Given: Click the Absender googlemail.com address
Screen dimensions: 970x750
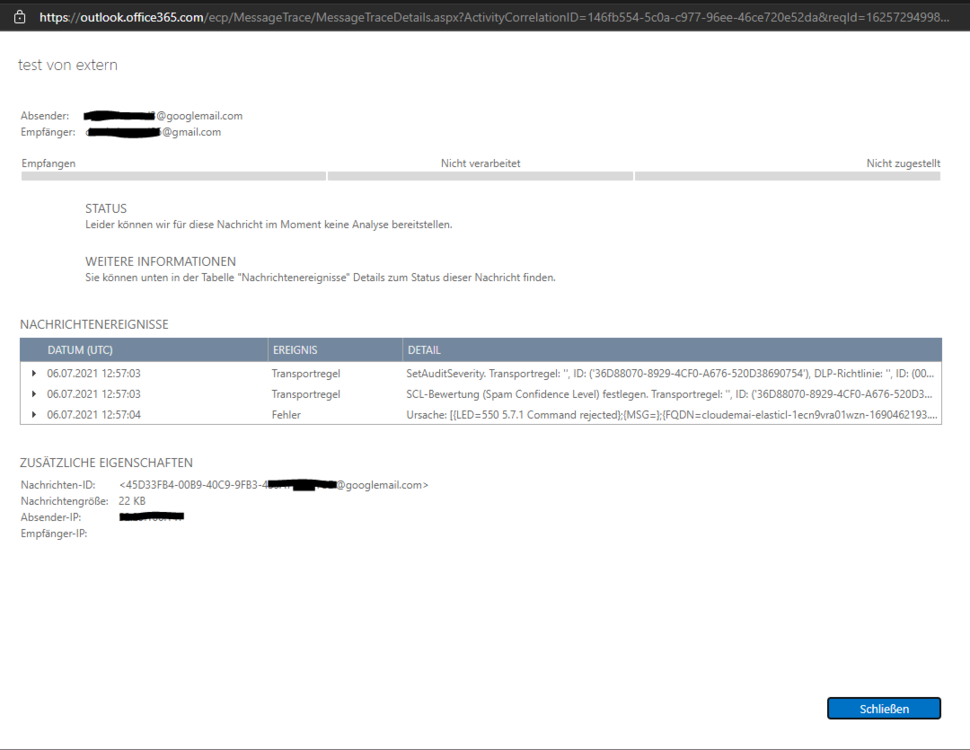Looking at the screenshot, I should (x=165, y=116).
